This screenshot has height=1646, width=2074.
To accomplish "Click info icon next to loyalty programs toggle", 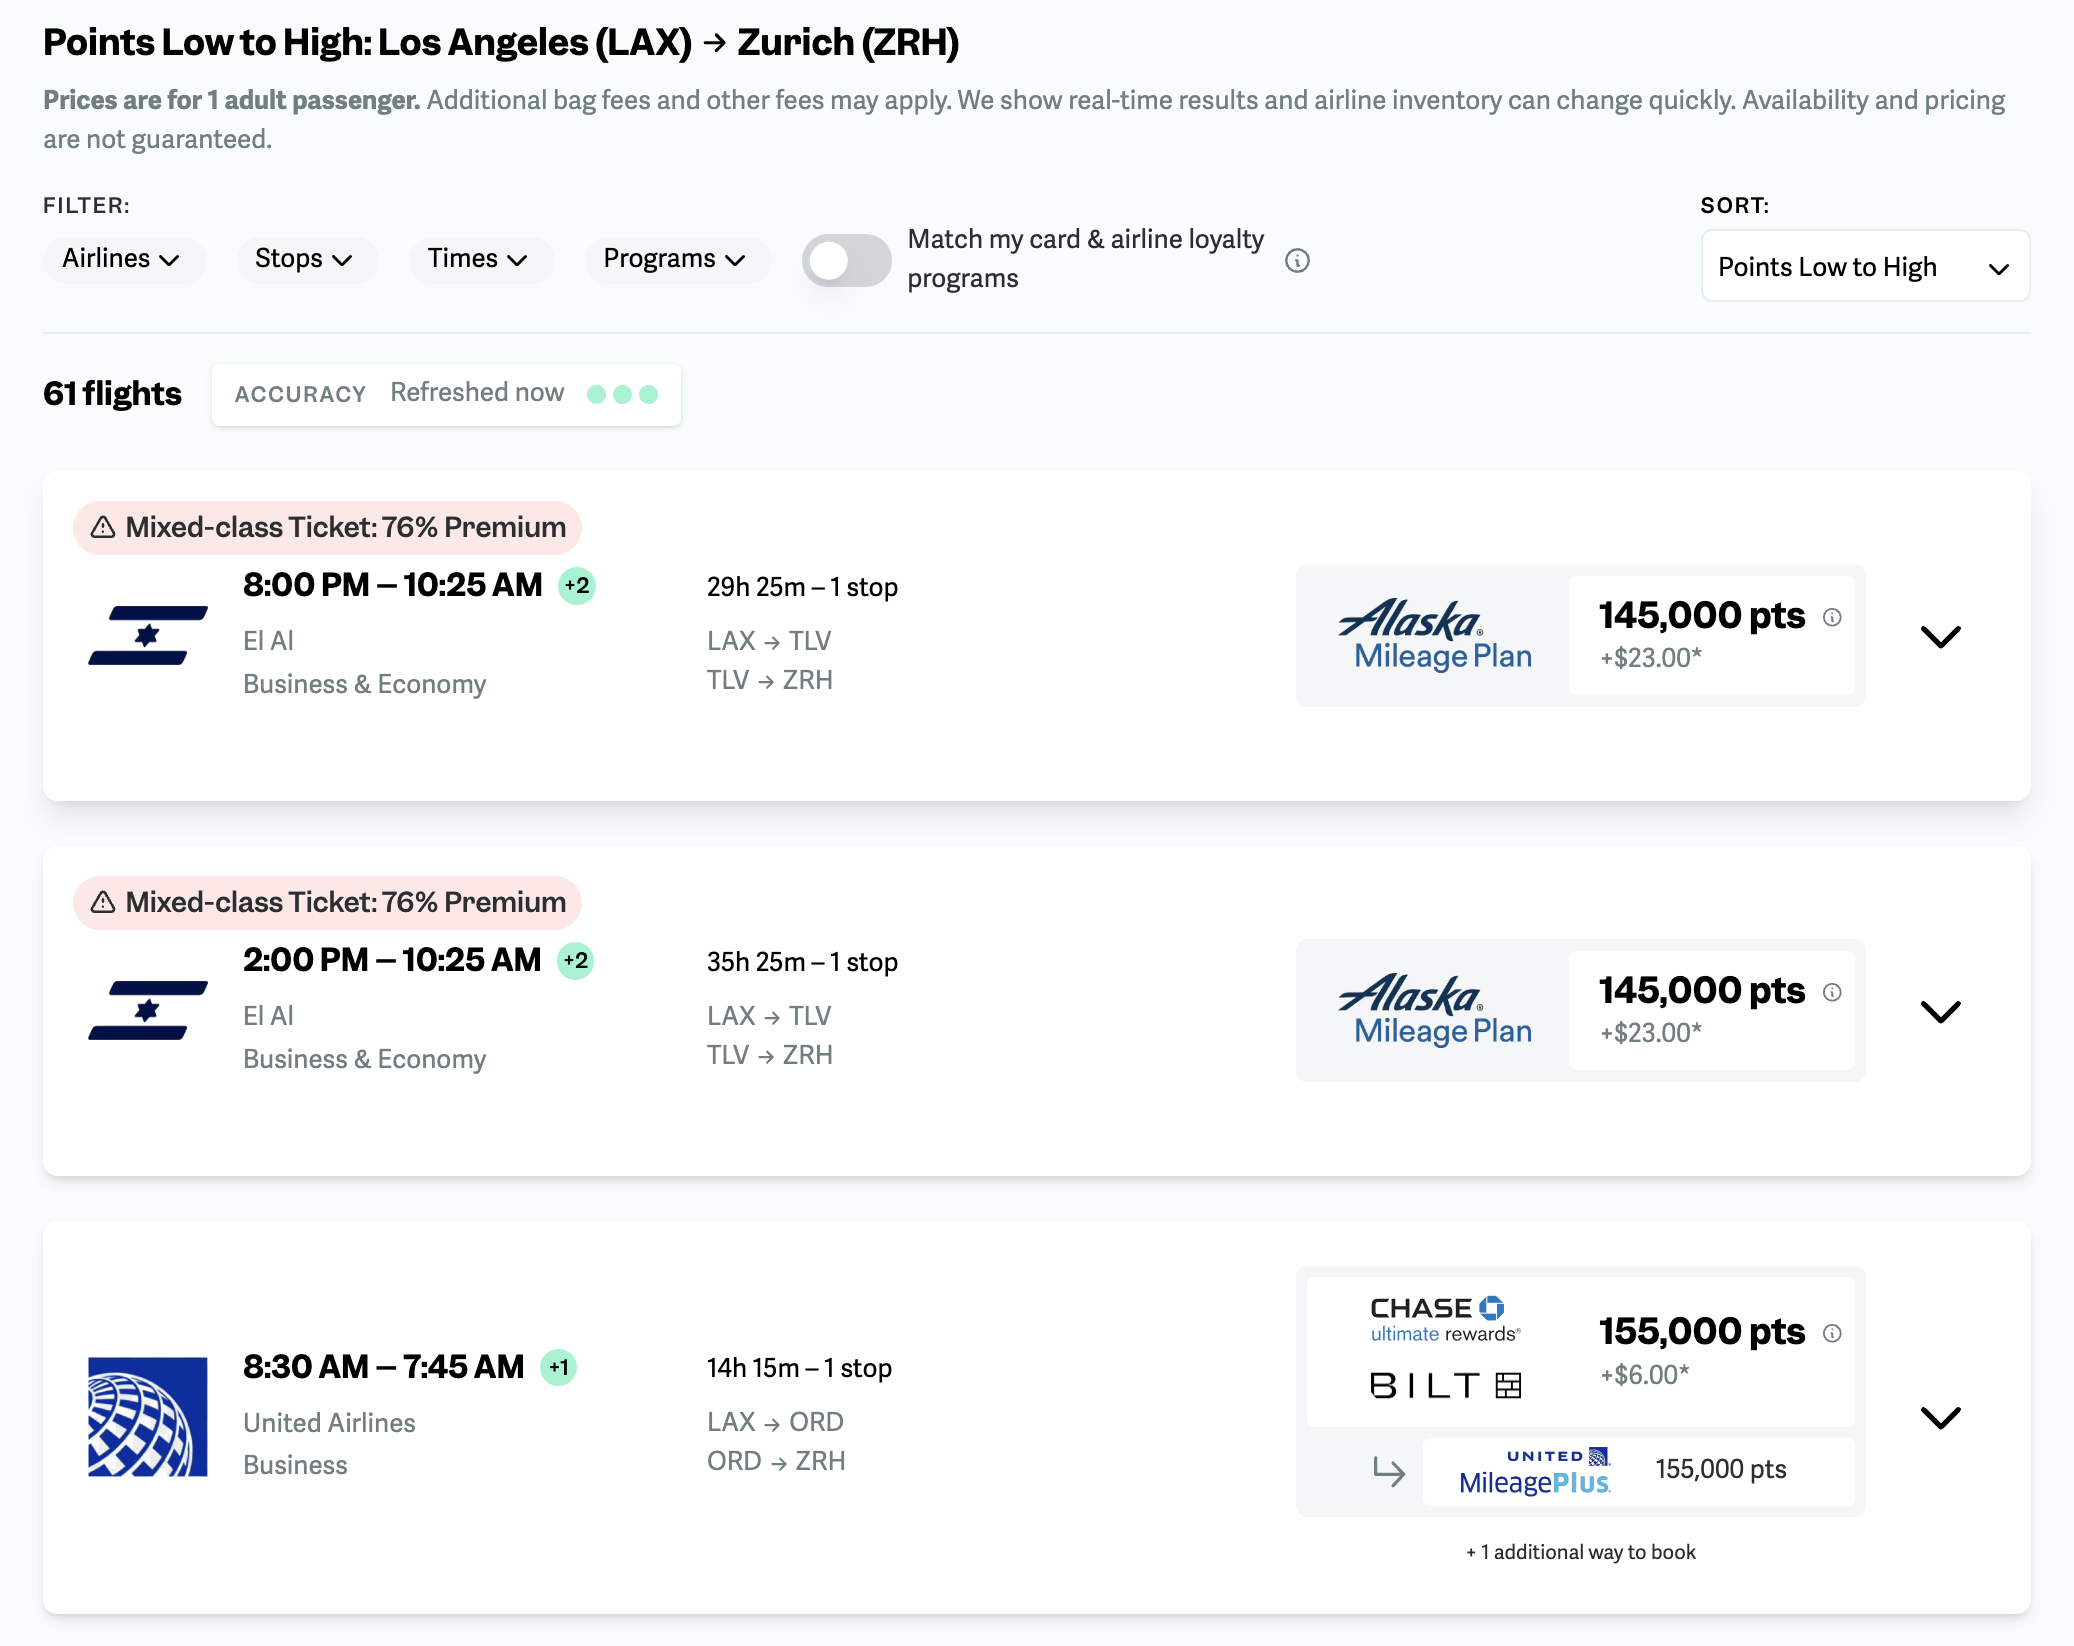I will coord(1297,260).
